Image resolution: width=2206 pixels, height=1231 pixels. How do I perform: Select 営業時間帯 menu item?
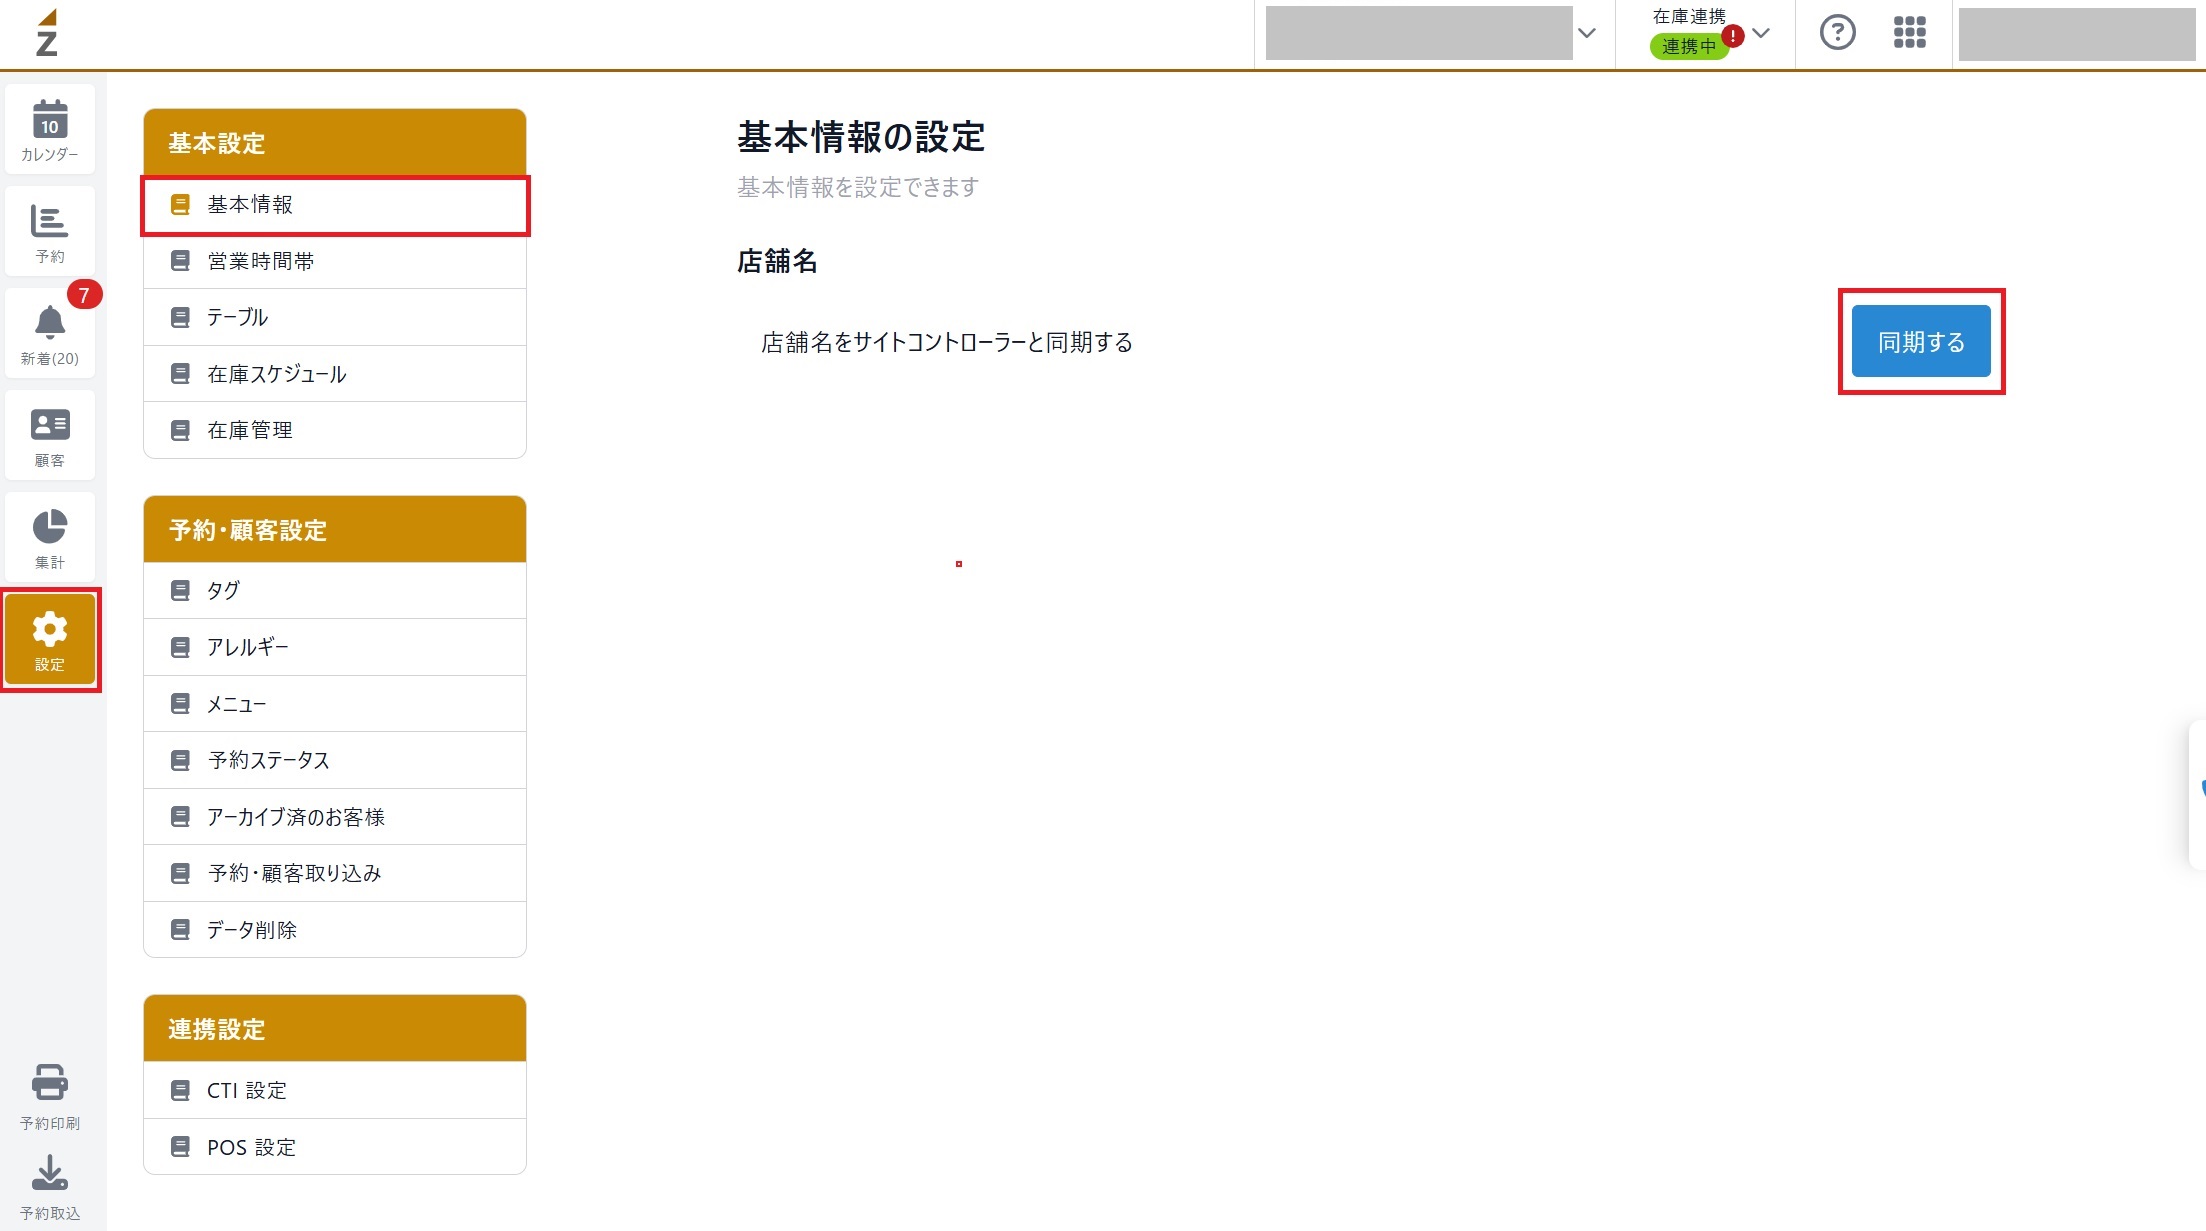click(335, 261)
